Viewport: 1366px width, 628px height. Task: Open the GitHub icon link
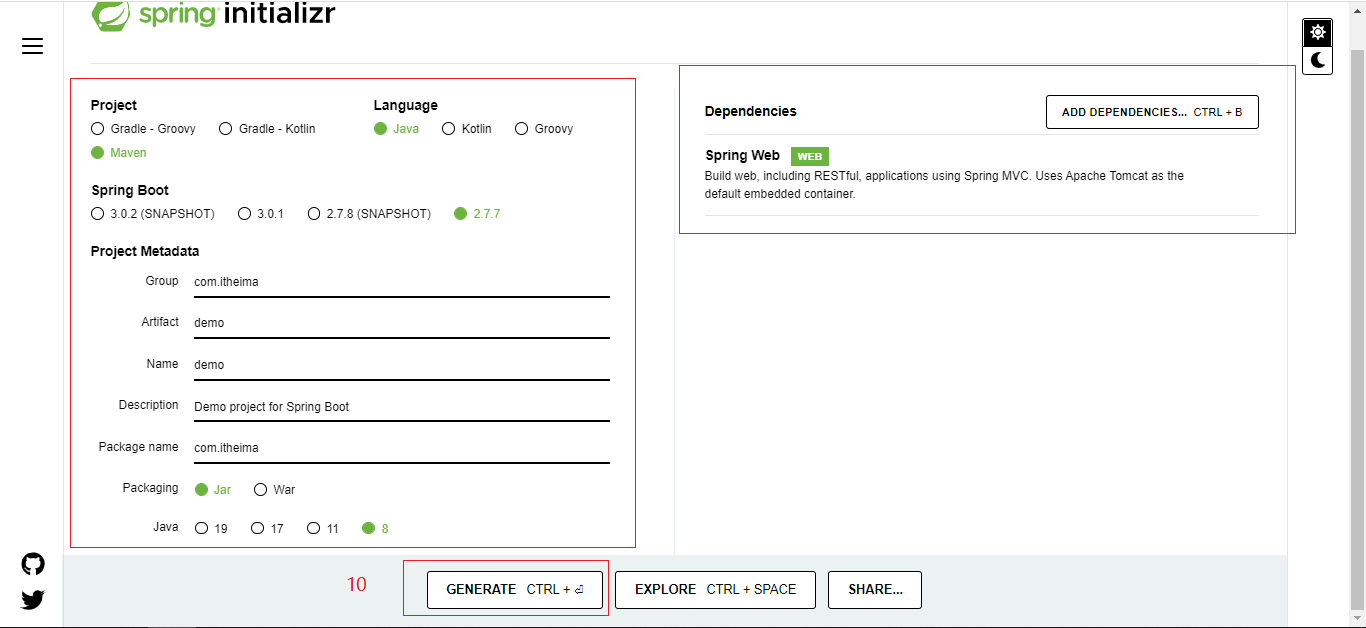pos(33,564)
